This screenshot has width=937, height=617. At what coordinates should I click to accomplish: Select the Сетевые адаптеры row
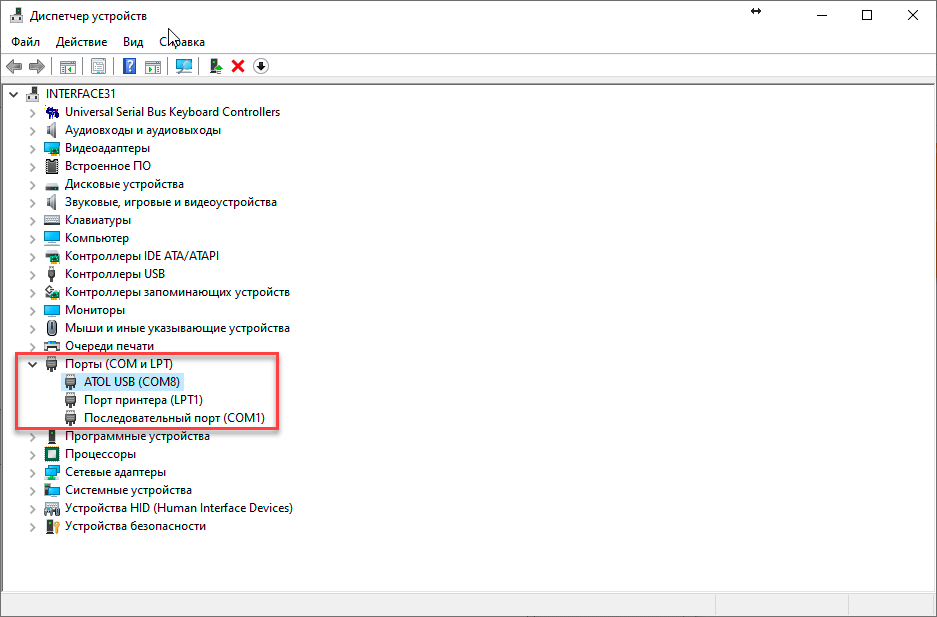click(115, 472)
